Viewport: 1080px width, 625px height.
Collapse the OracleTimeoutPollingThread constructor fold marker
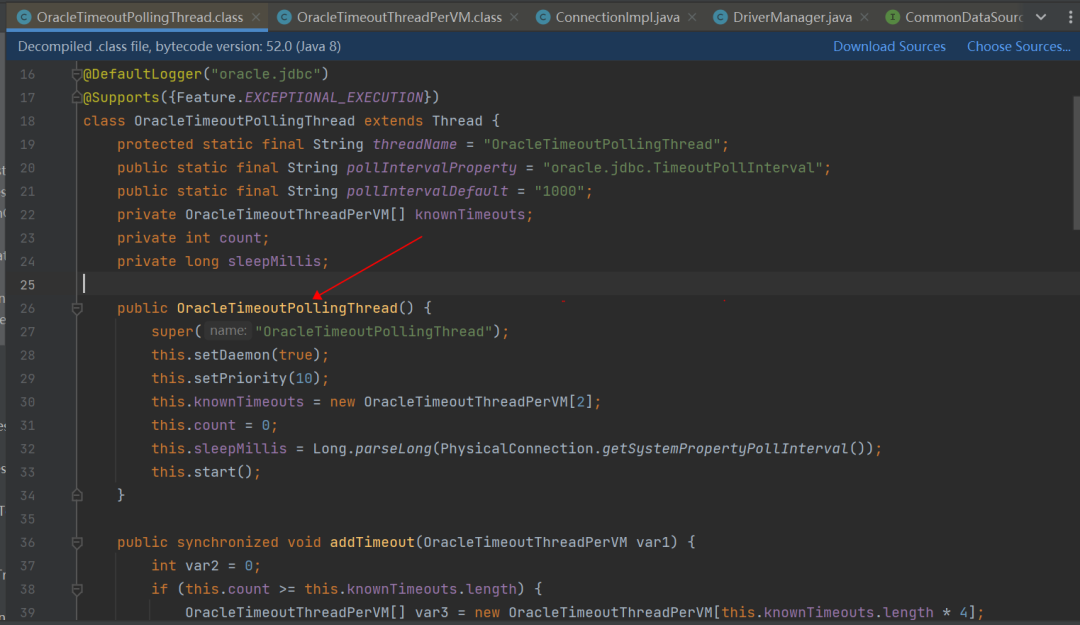(77, 309)
